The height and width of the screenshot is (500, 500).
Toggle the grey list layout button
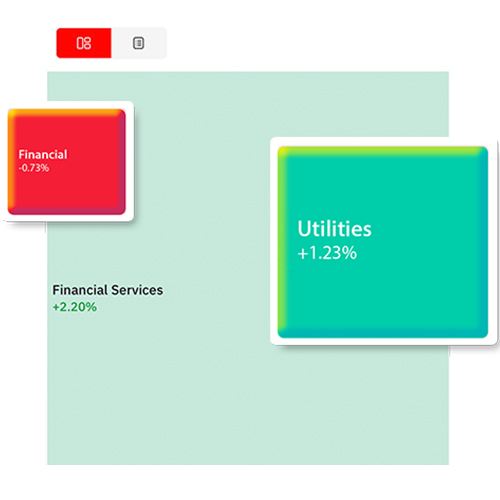coord(139,43)
